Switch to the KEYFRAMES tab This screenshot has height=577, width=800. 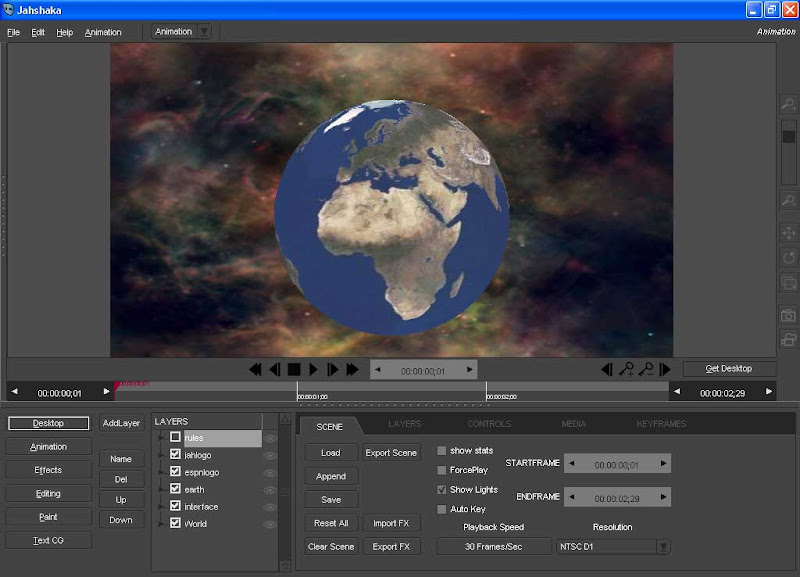coord(661,424)
